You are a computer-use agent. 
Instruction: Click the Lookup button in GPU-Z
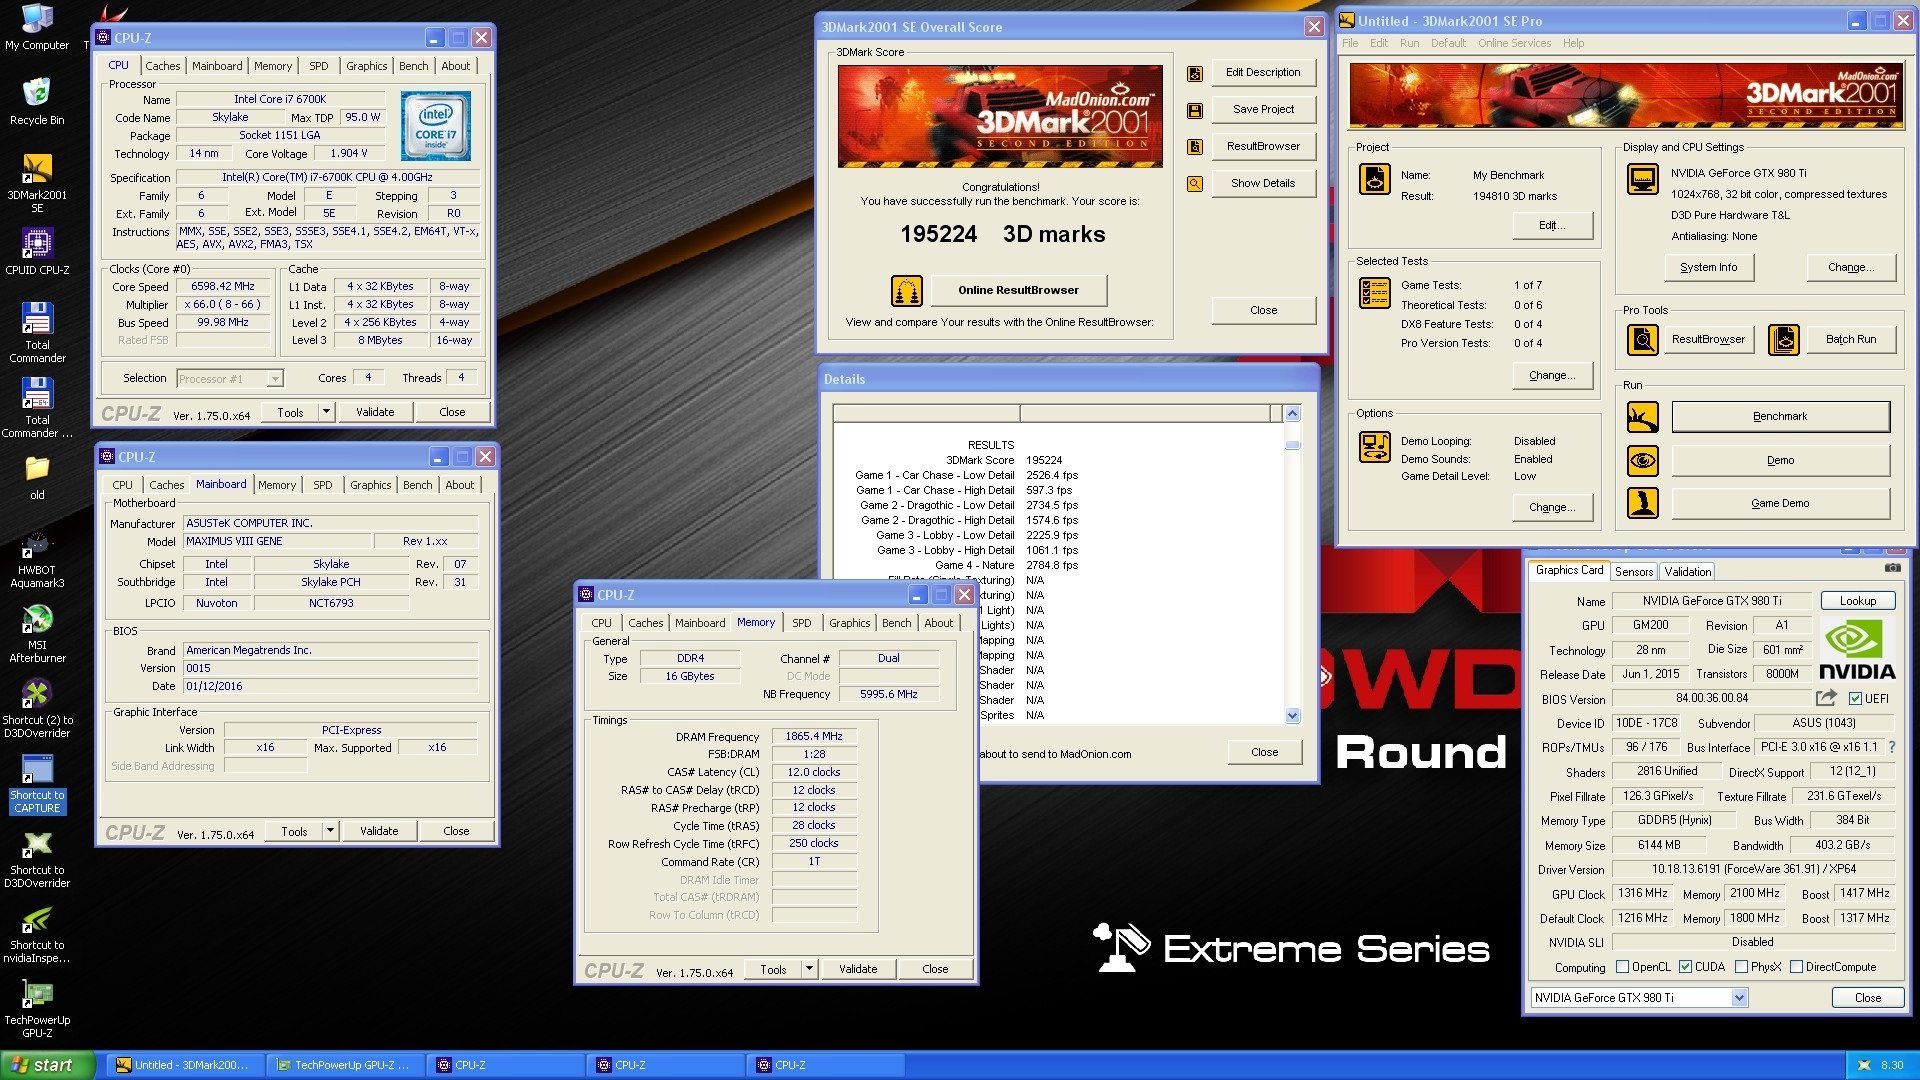[x=1857, y=601]
